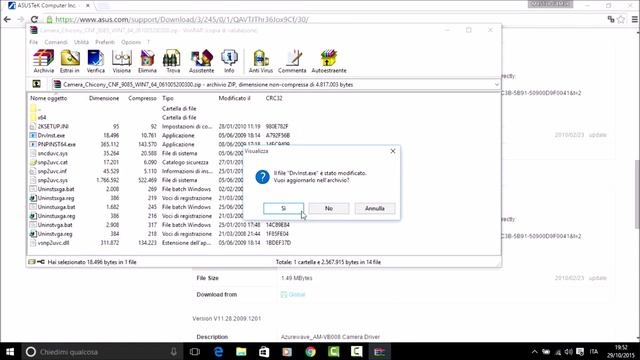Click the Autoestraente toolbar icon
This screenshot has width=640, height=360.
[x=329, y=61]
